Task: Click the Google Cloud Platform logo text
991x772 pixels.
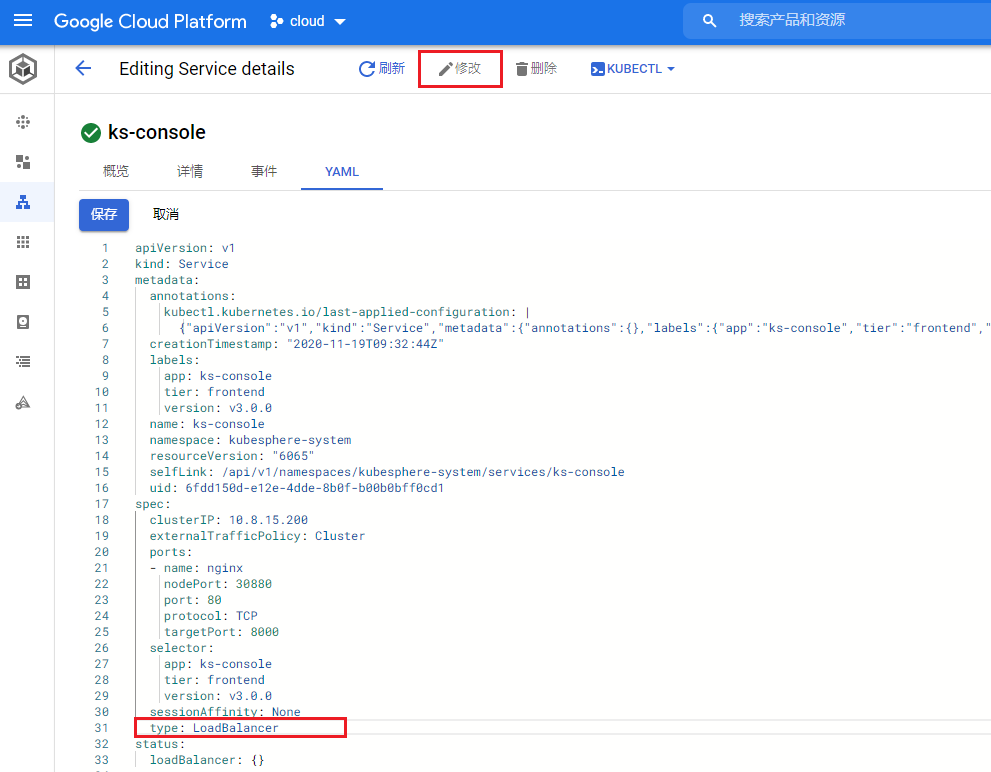Action: click(x=150, y=21)
